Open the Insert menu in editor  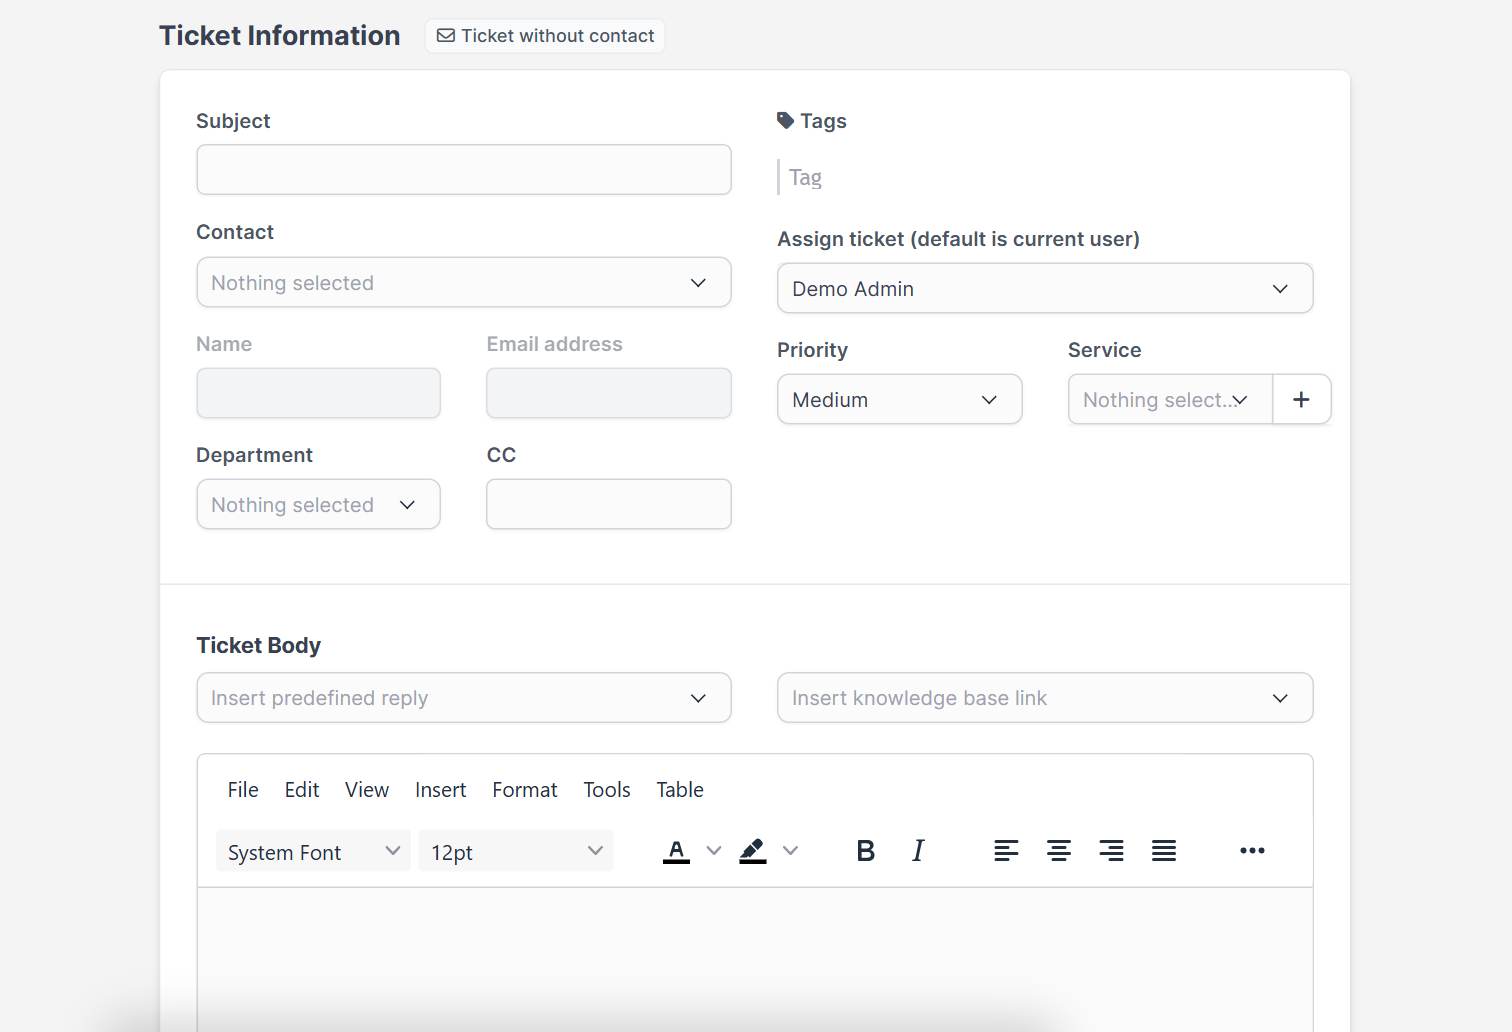pos(441,790)
